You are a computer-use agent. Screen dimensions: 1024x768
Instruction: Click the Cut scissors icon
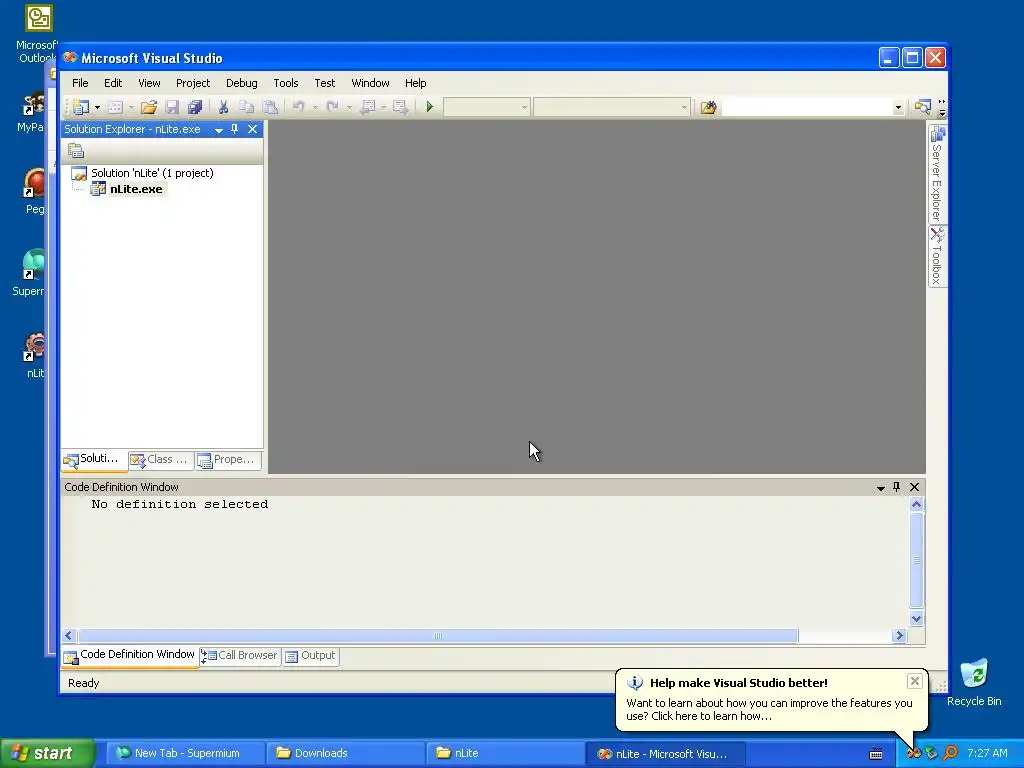tap(223, 107)
